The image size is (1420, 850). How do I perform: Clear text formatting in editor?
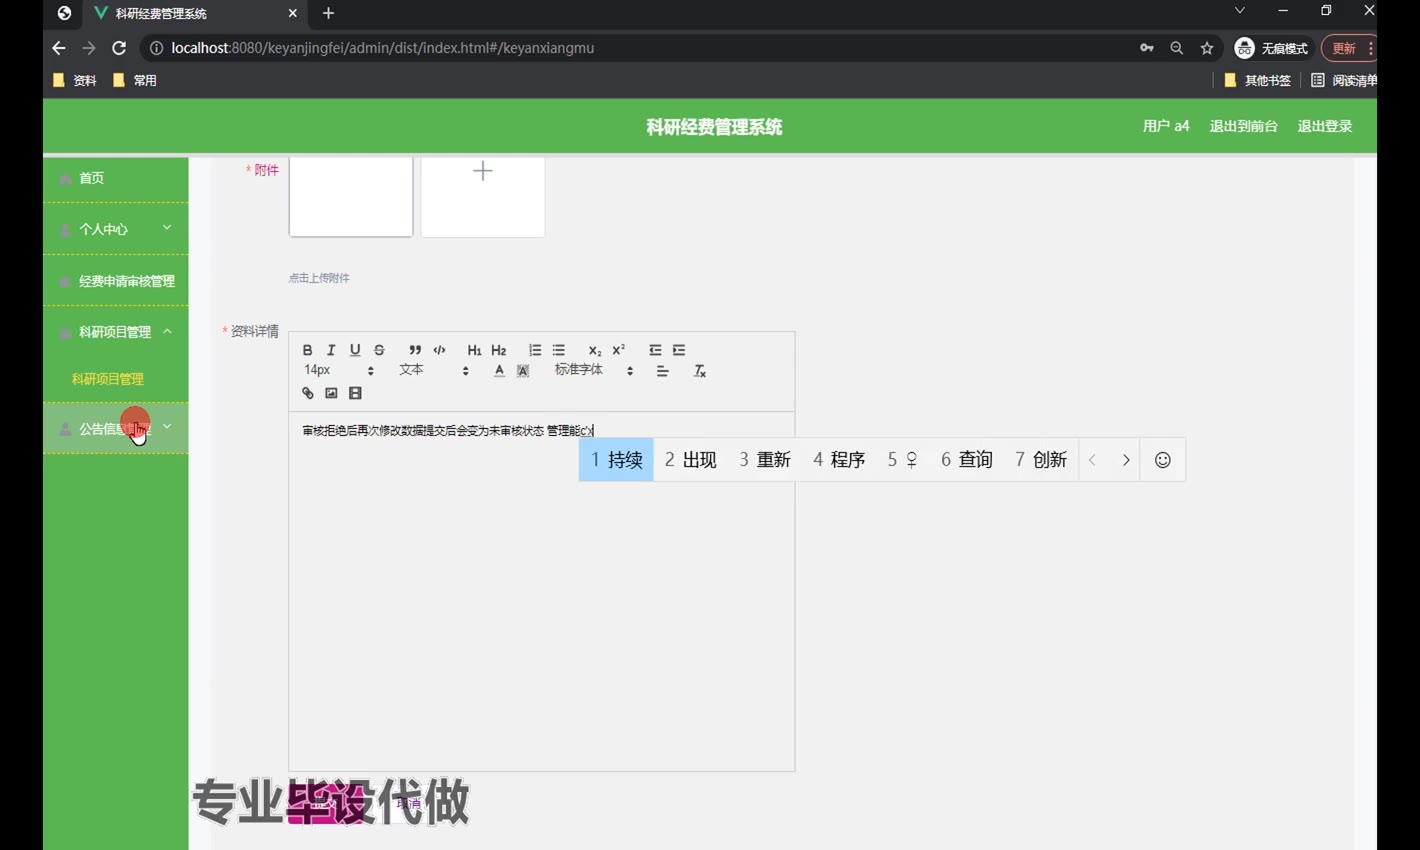pos(700,371)
